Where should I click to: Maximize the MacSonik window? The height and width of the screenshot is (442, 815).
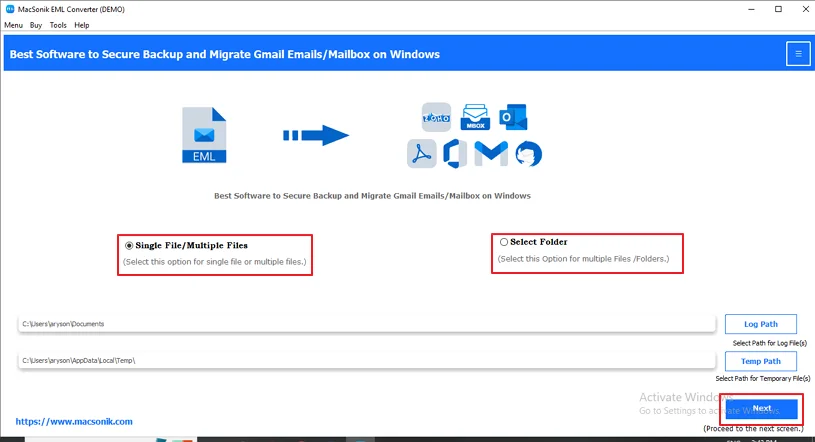[x=778, y=9]
